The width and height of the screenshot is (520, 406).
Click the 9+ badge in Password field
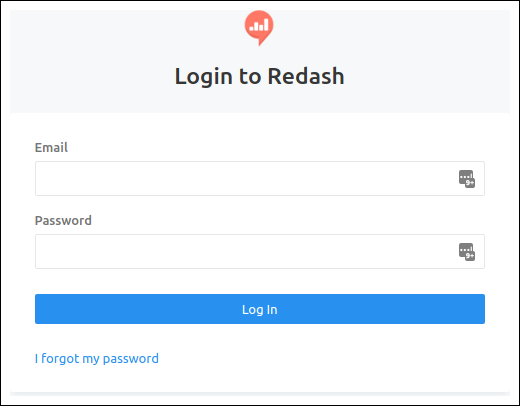(470, 256)
